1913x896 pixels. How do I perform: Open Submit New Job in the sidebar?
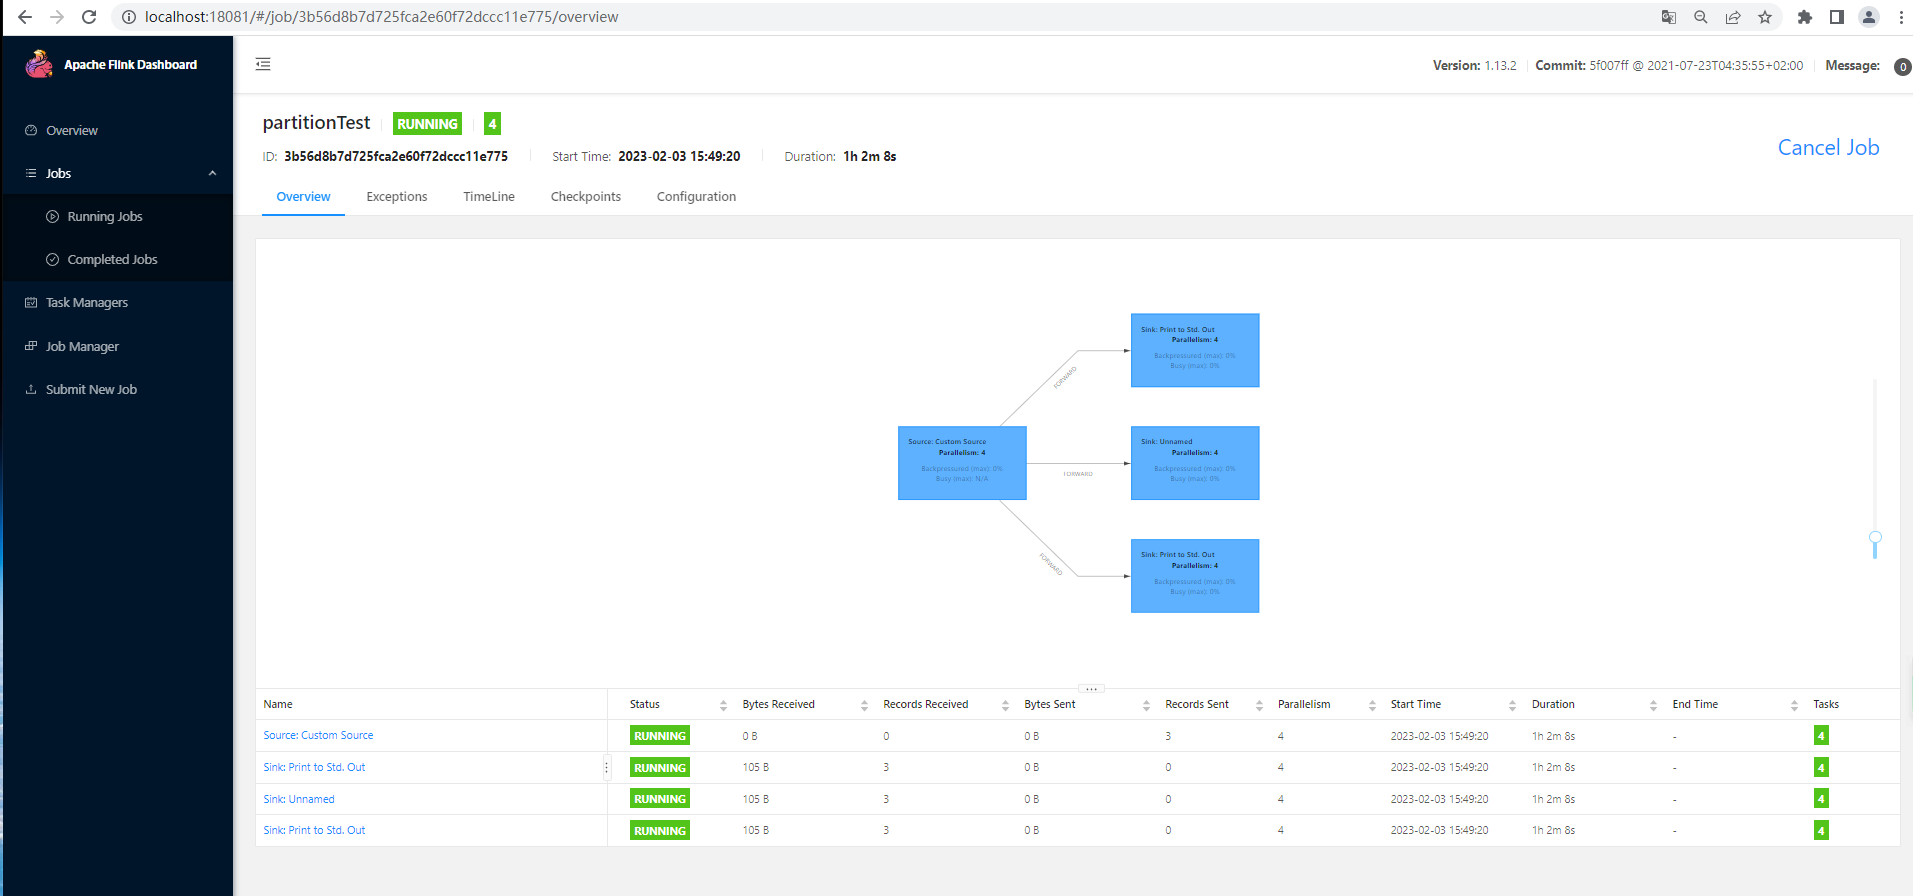117,389
